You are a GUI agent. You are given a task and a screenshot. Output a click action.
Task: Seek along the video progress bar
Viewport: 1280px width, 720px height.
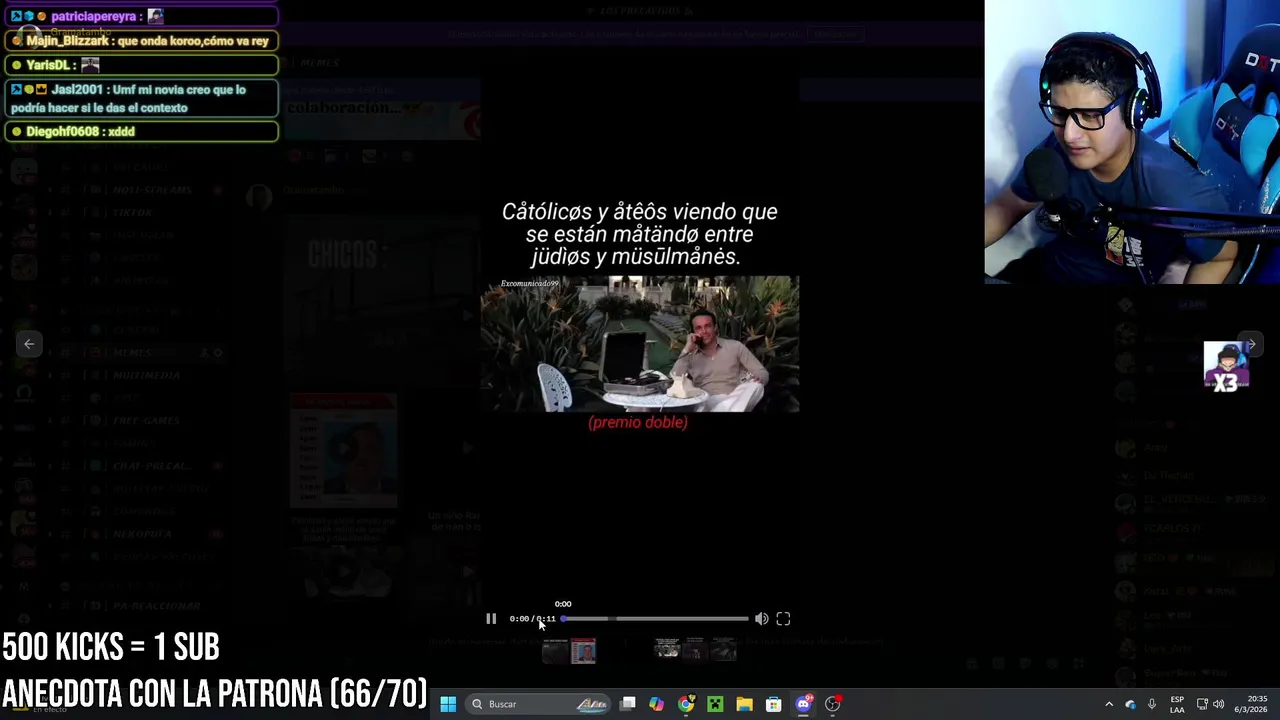655,619
